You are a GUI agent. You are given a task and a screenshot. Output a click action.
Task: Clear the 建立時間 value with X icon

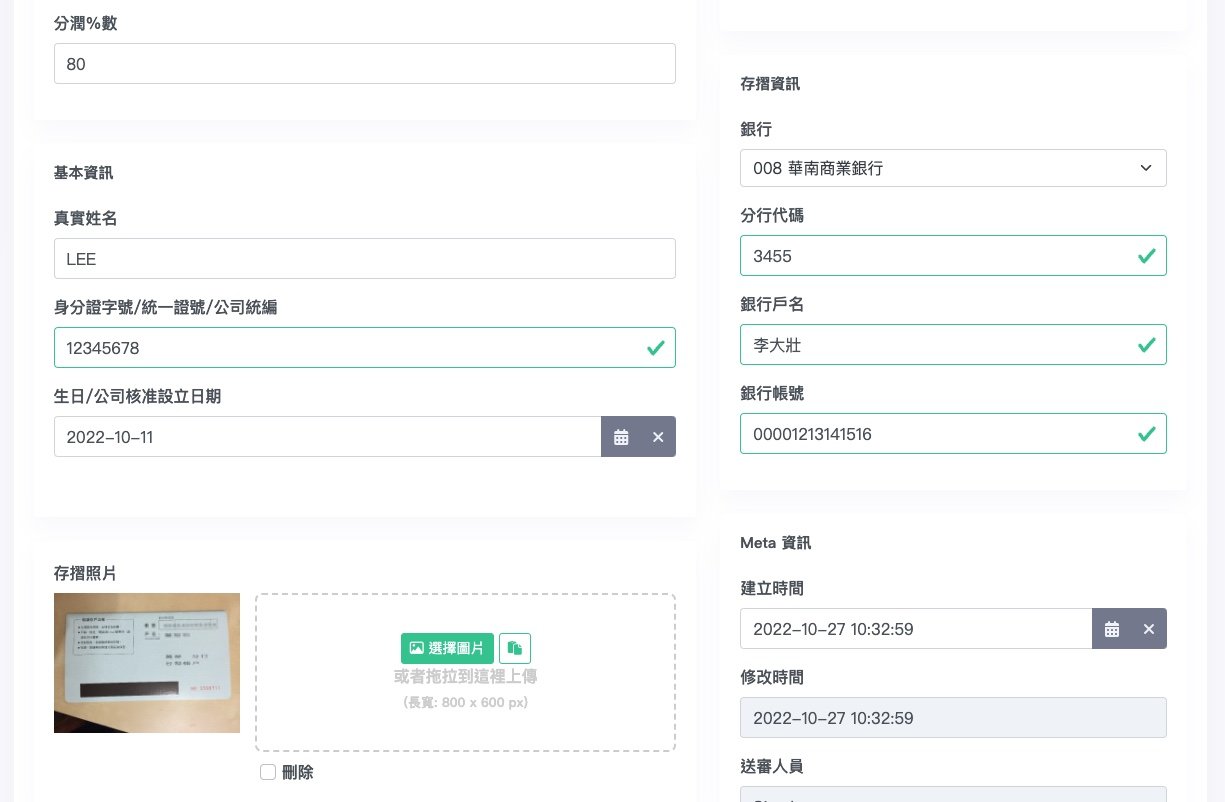point(1149,629)
